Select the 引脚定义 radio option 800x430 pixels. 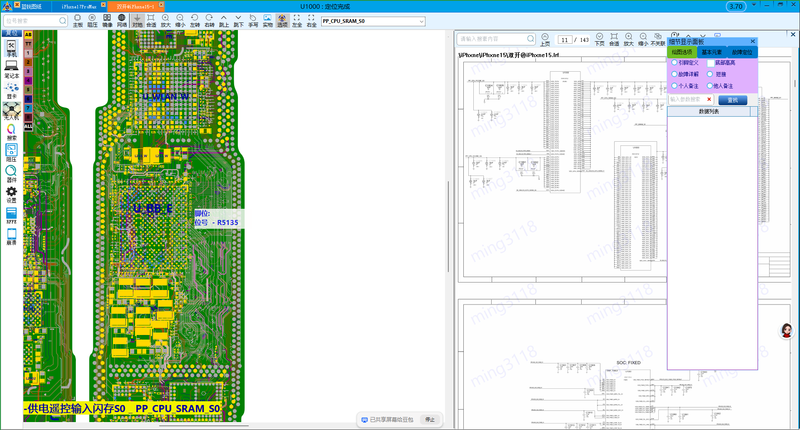pyautogui.click(x=673, y=62)
